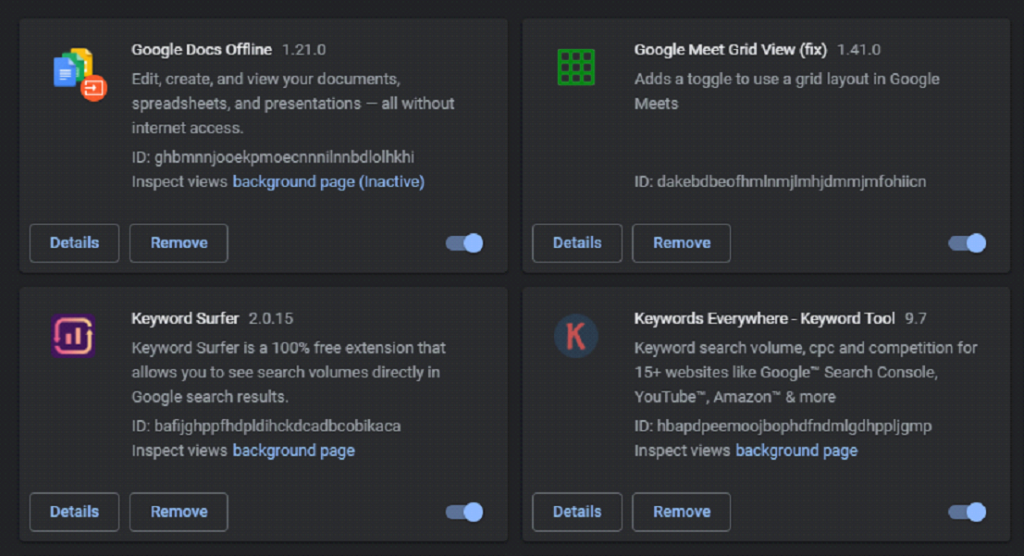1024x556 pixels.
Task: Click the Keyword Surfer extension icon
Action: [x=73, y=336]
